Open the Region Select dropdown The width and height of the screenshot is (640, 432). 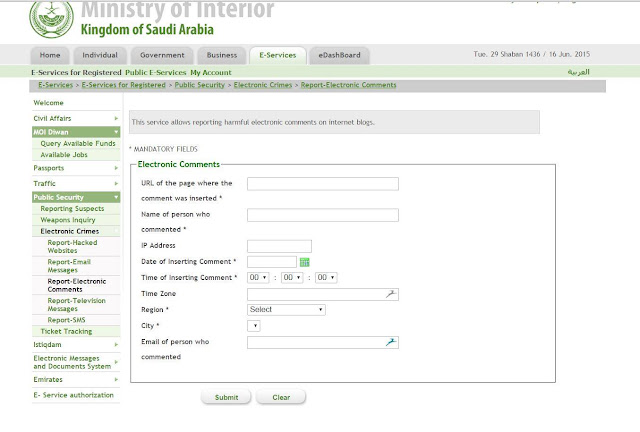[x=286, y=310]
